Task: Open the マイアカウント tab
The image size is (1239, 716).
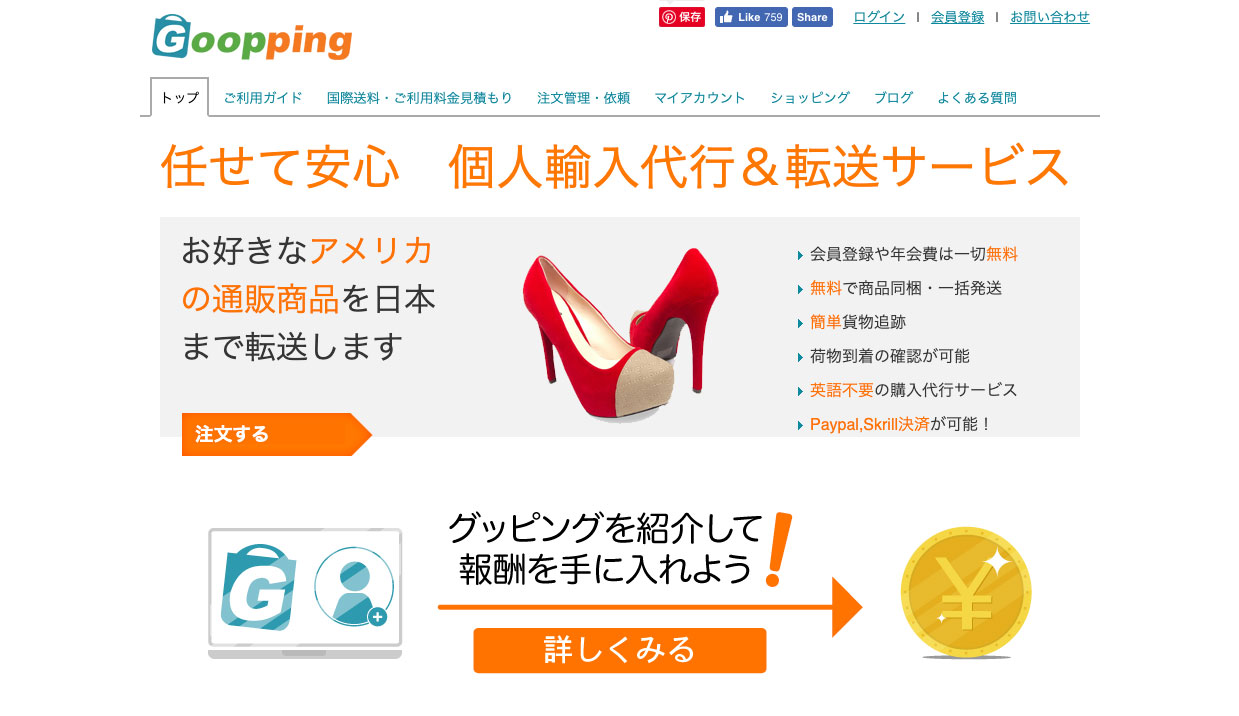Action: coord(700,98)
